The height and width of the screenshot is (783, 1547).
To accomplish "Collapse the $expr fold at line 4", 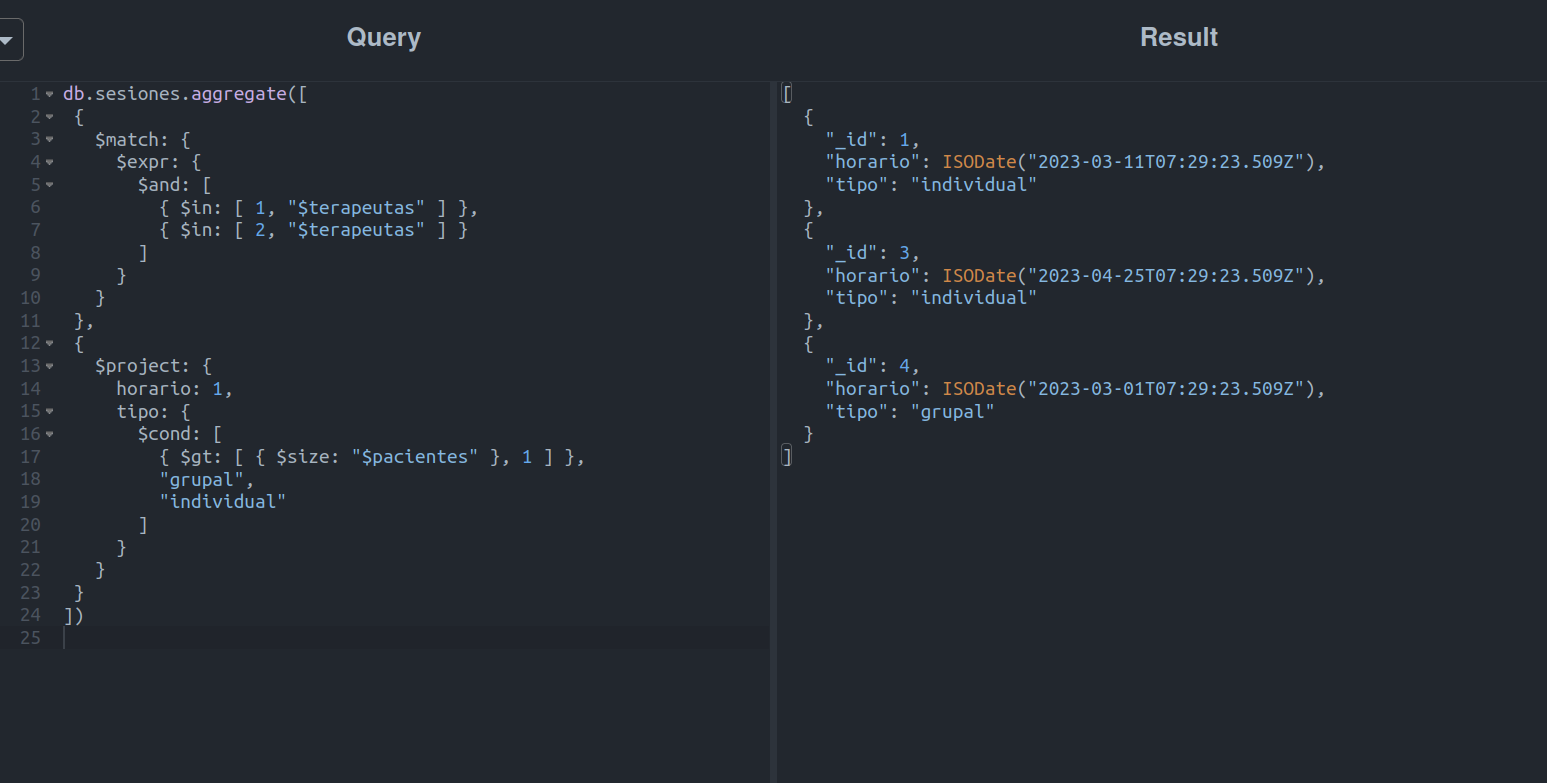I will [49, 162].
